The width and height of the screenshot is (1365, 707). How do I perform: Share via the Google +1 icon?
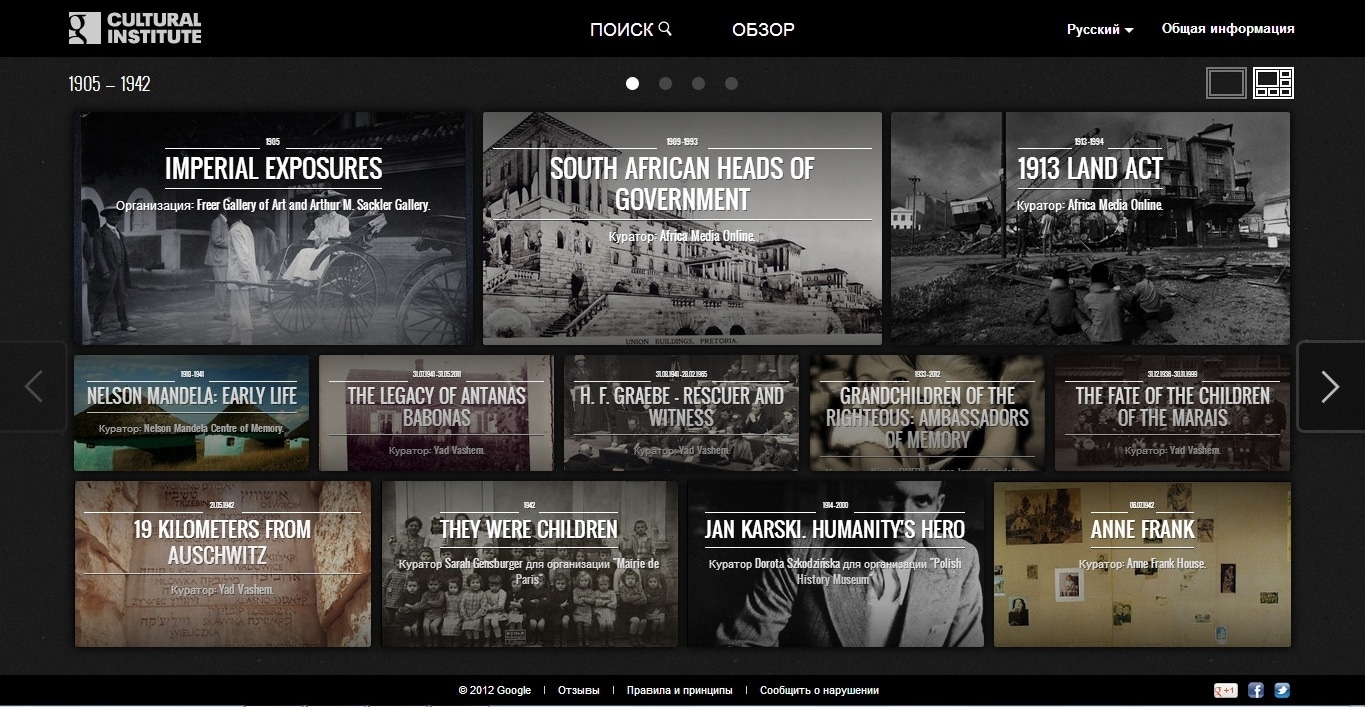click(x=1225, y=690)
